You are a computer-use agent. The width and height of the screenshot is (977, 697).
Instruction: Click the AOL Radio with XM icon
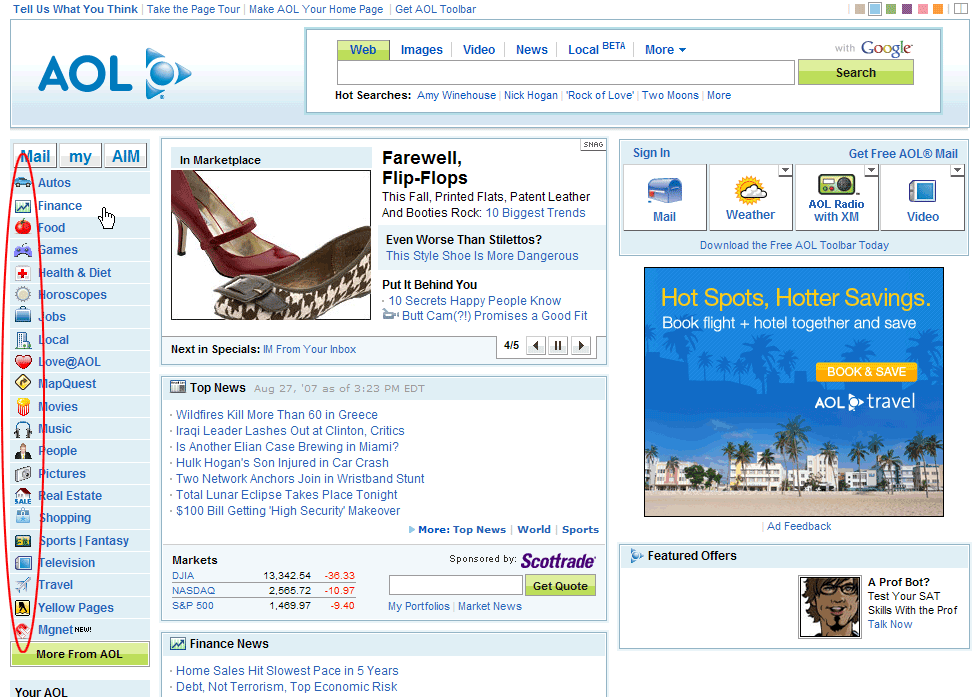837,185
